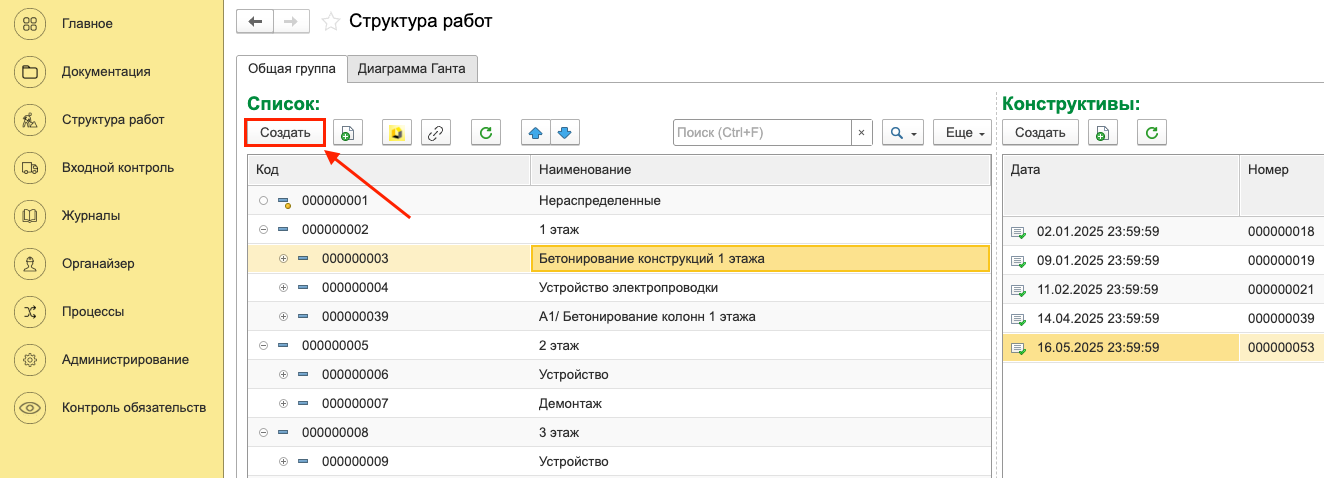Screen dimensions: 1324x478
Task: Open the search magnifier dropdown
Action: tap(903, 133)
